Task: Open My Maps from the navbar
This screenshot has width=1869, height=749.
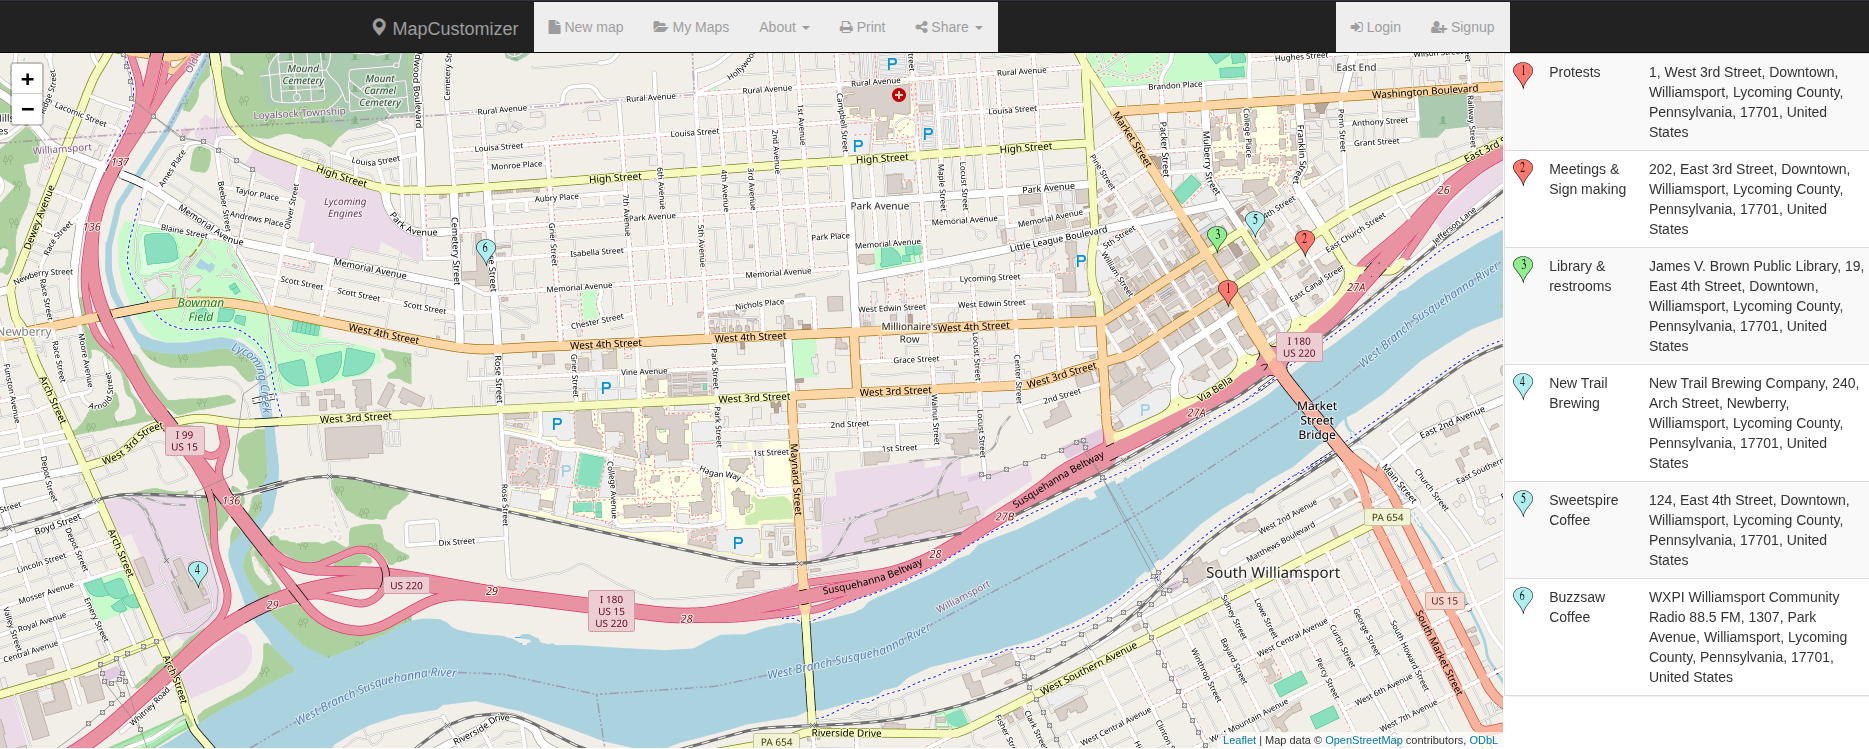Action: tap(691, 27)
